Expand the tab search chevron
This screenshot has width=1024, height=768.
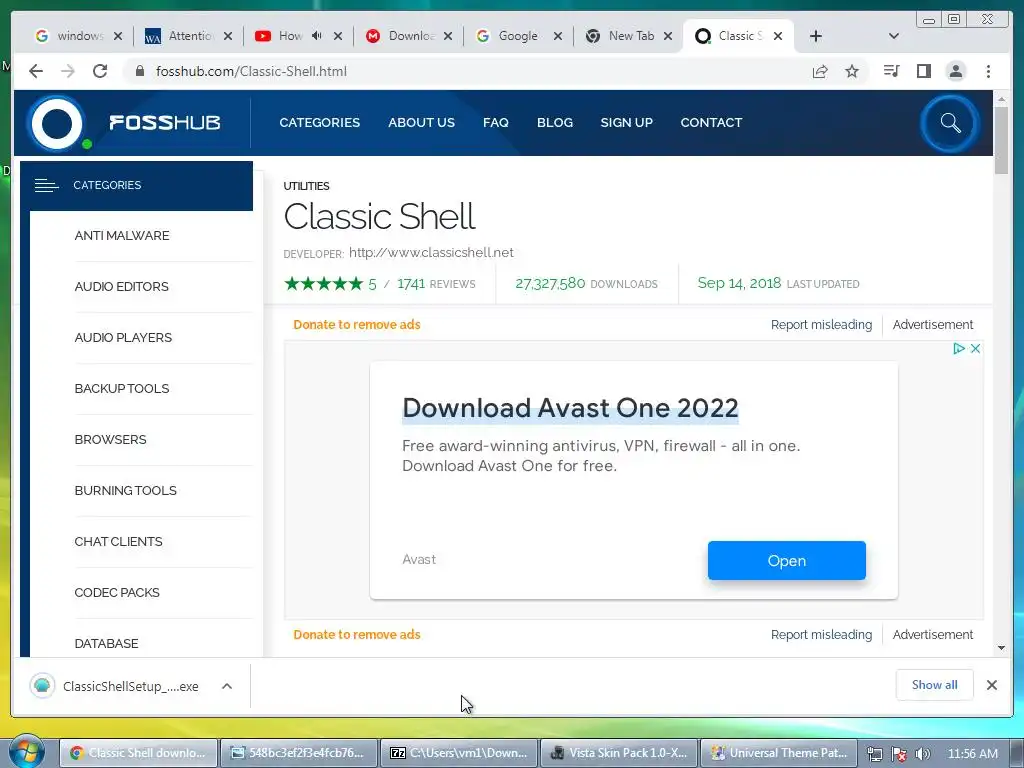coord(894,36)
